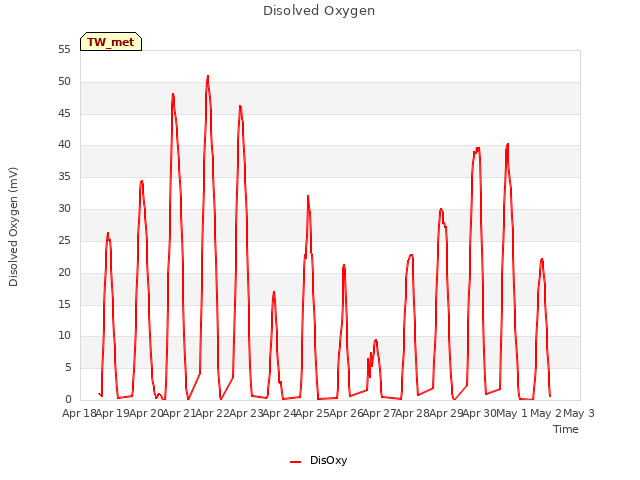
Task: Click the 10 y-axis tick label
Action: pyautogui.click(x=64, y=336)
